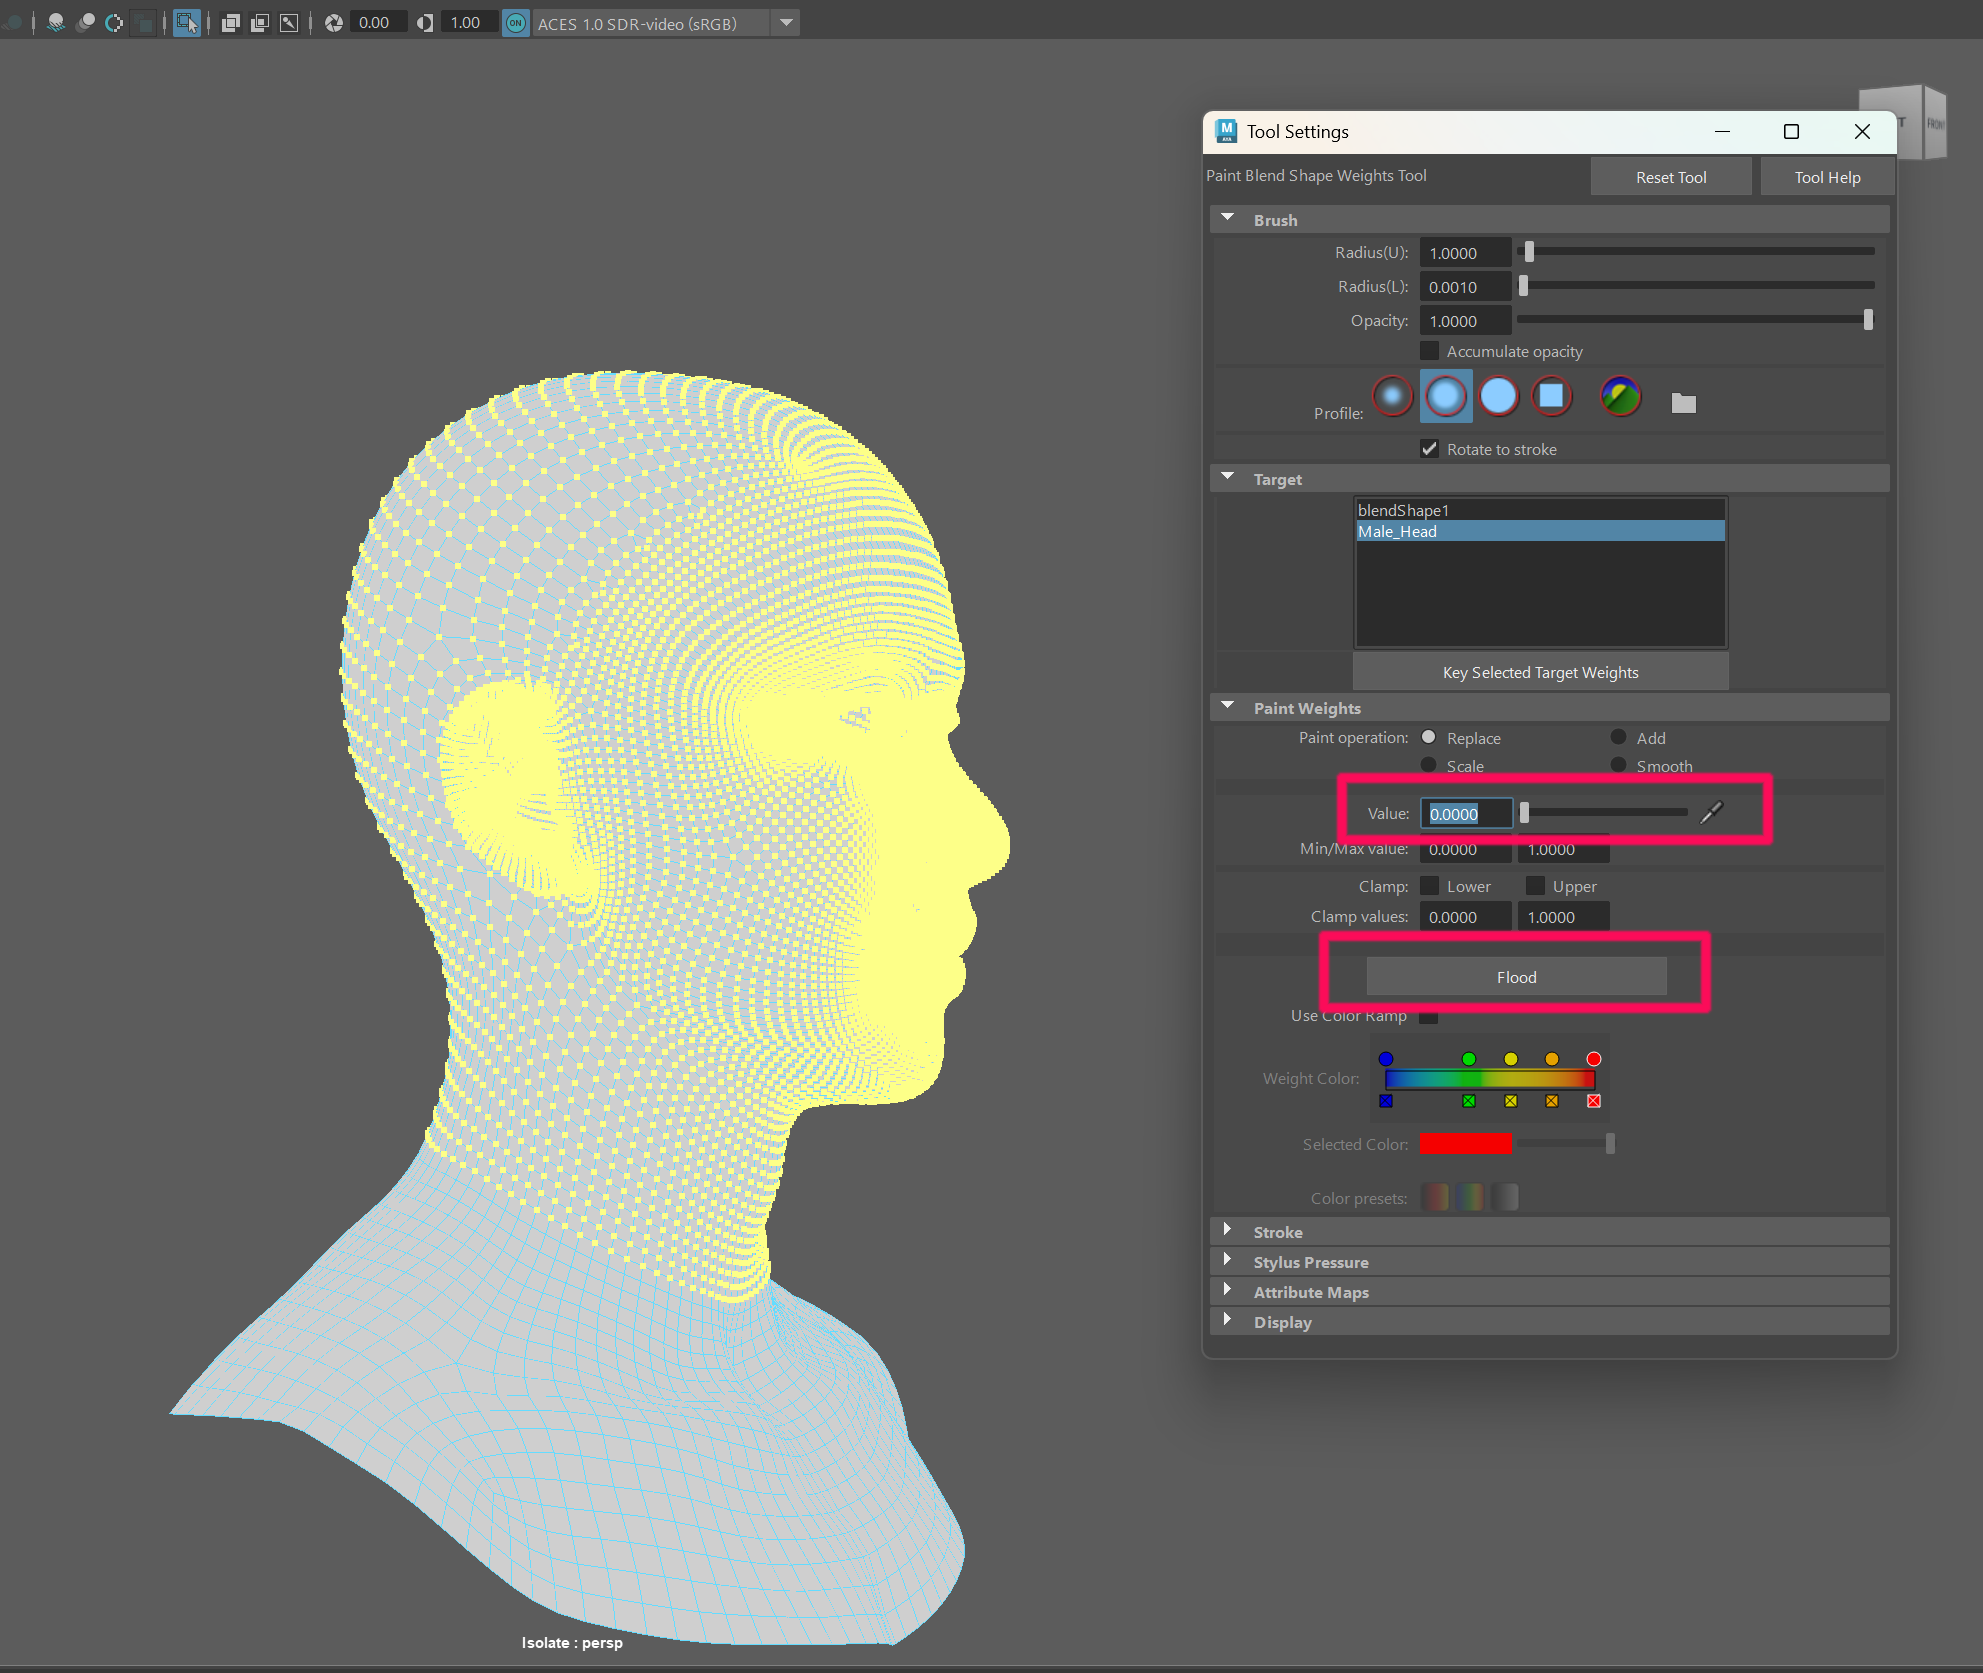Click the viewport exposure aperture icon
1983x1673 pixels.
[334, 23]
